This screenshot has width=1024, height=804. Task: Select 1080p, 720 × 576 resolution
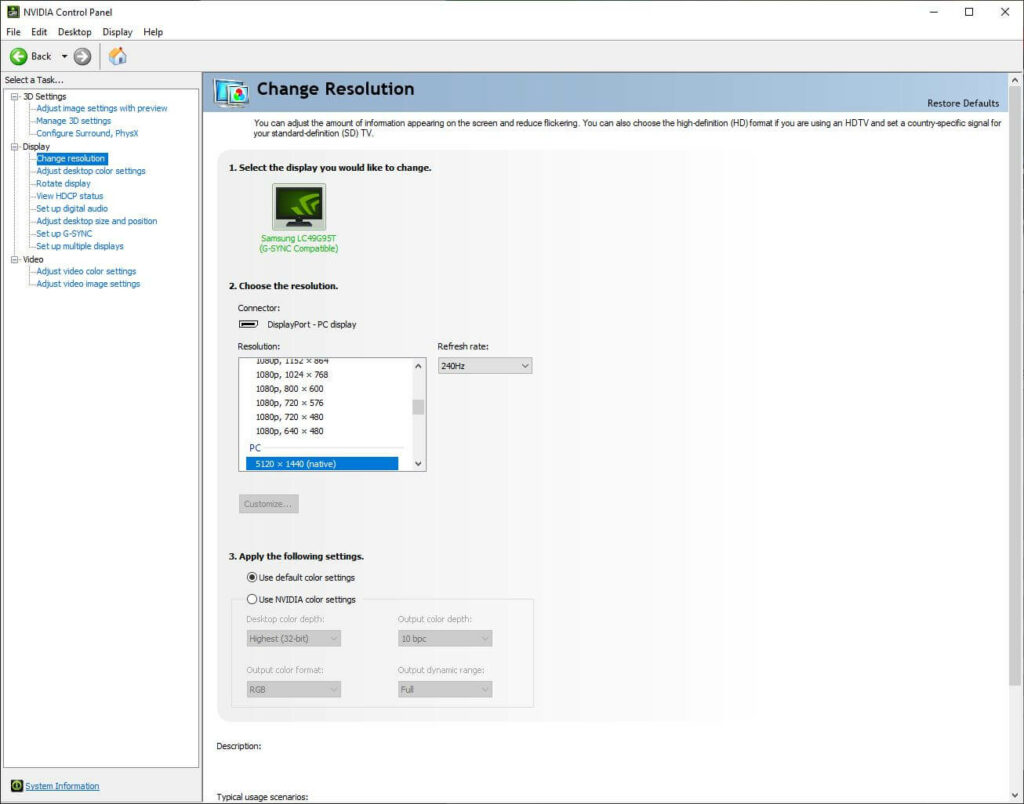point(289,403)
